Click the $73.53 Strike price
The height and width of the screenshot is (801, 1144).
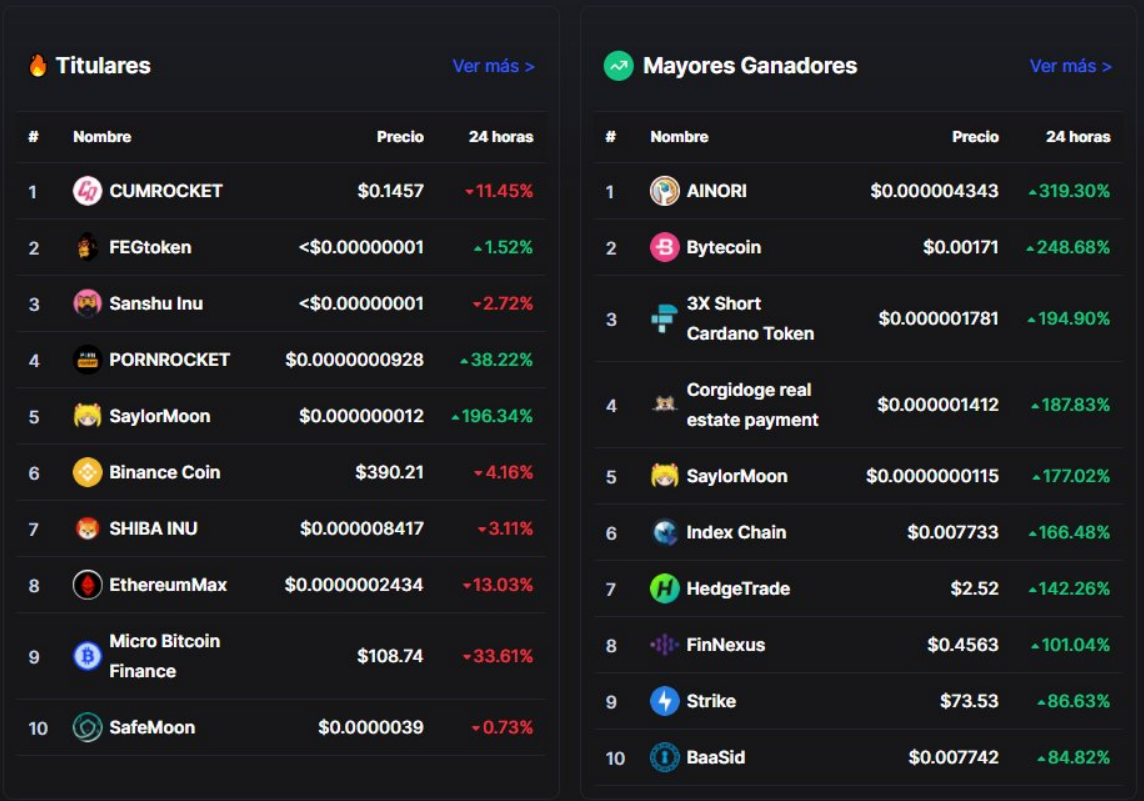coord(970,701)
